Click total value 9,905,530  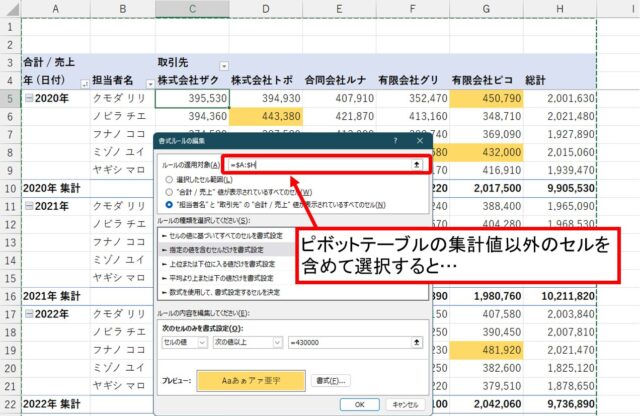[571, 188]
